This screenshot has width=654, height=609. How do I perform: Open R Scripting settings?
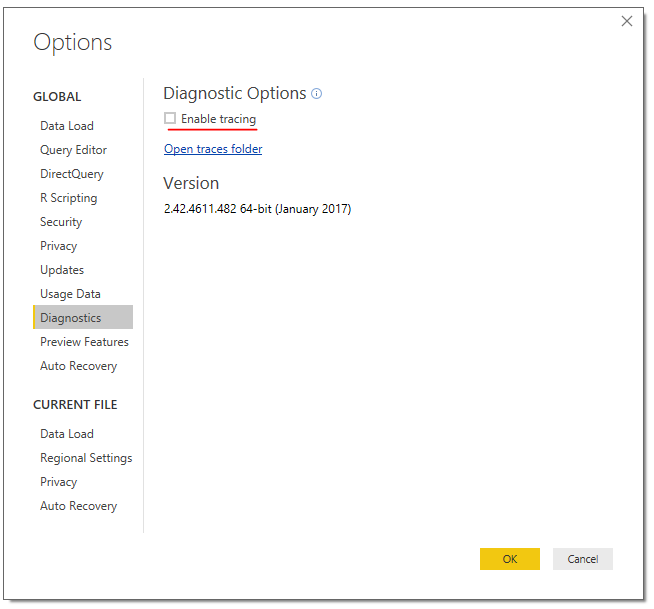tap(69, 198)
